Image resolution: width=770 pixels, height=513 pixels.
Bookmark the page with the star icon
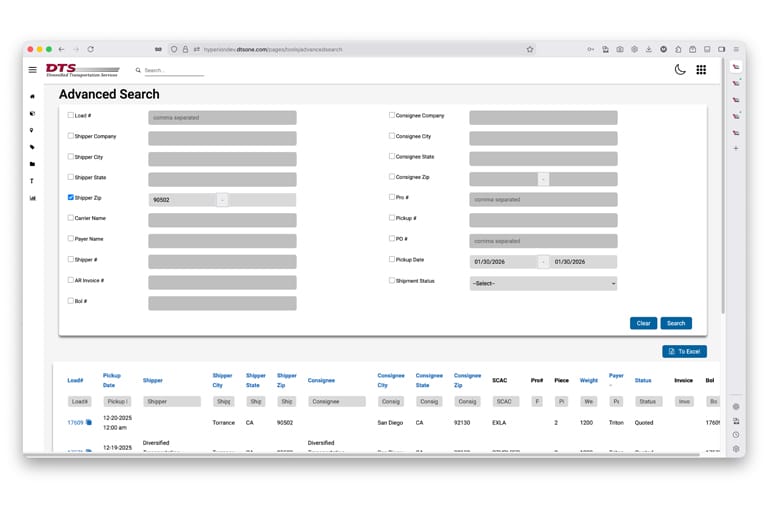(530, 49)
